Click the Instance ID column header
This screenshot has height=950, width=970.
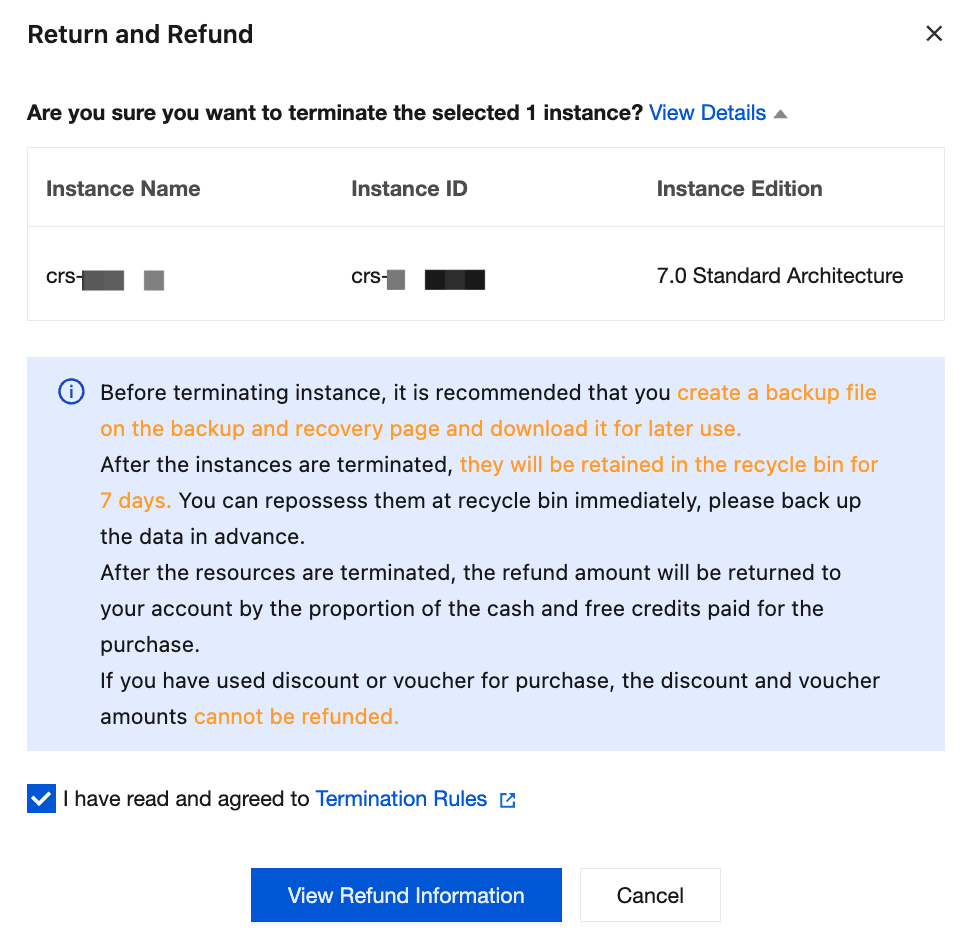409,189
